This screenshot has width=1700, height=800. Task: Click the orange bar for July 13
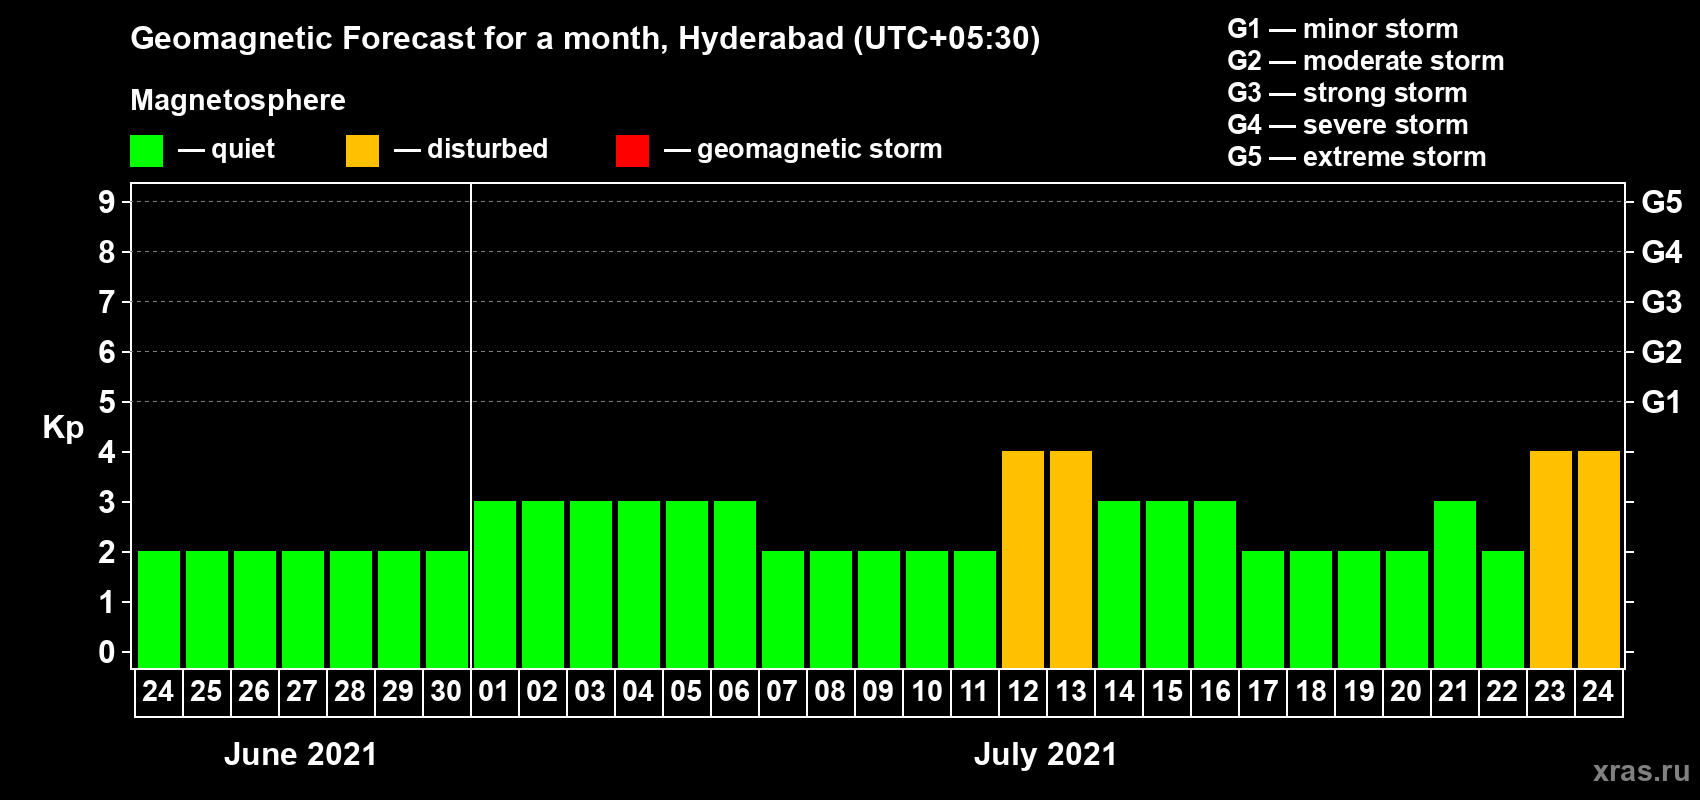[1071, 559]
